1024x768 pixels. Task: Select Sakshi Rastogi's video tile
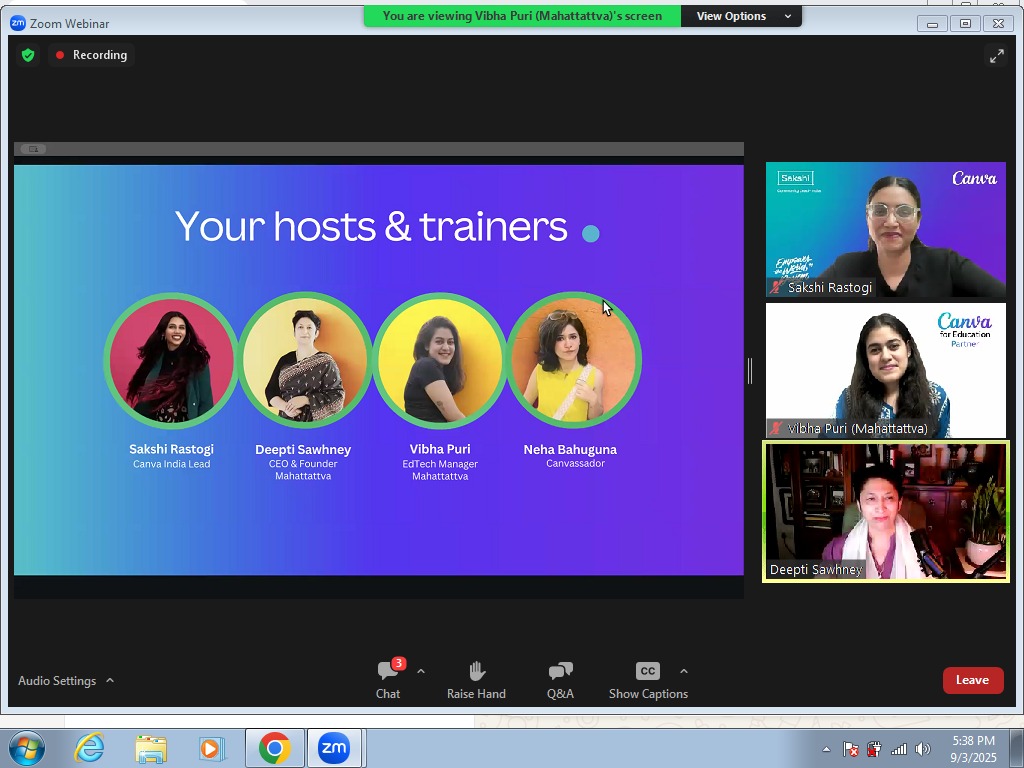(886, 229)
